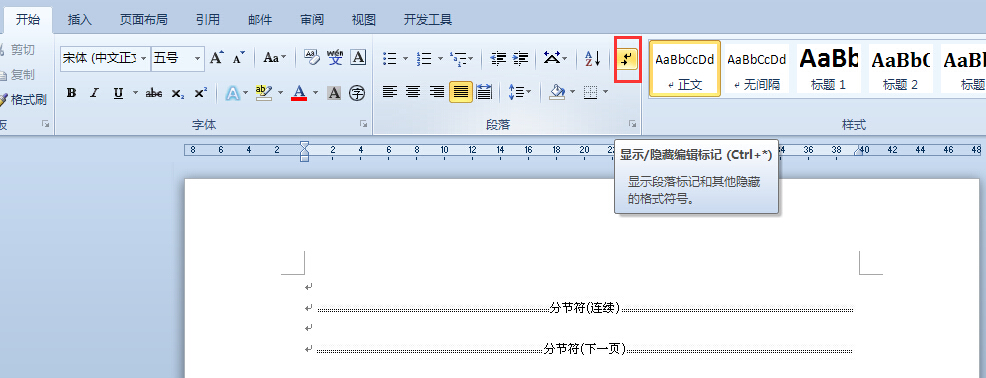The height and width of the screenshot is (378, 986).
Task: Open the Phonetic Guide (wén) tool
Action: pyautogui.click(x=335, y=58)
